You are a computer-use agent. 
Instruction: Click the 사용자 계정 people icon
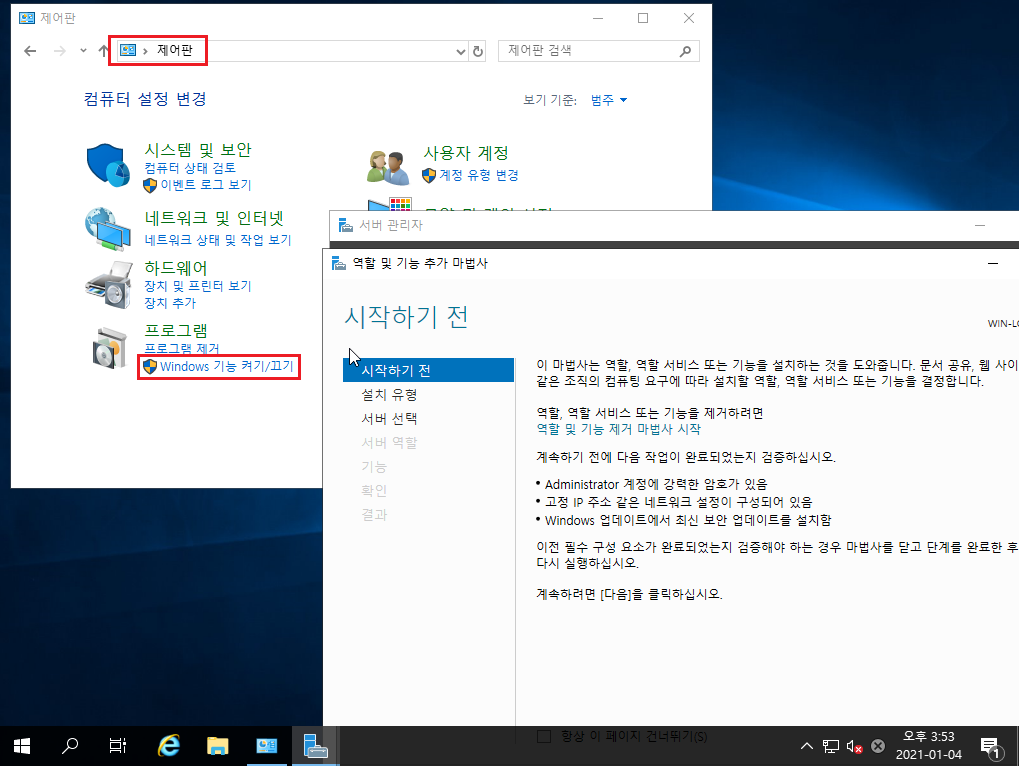click(x=388, y=167)
